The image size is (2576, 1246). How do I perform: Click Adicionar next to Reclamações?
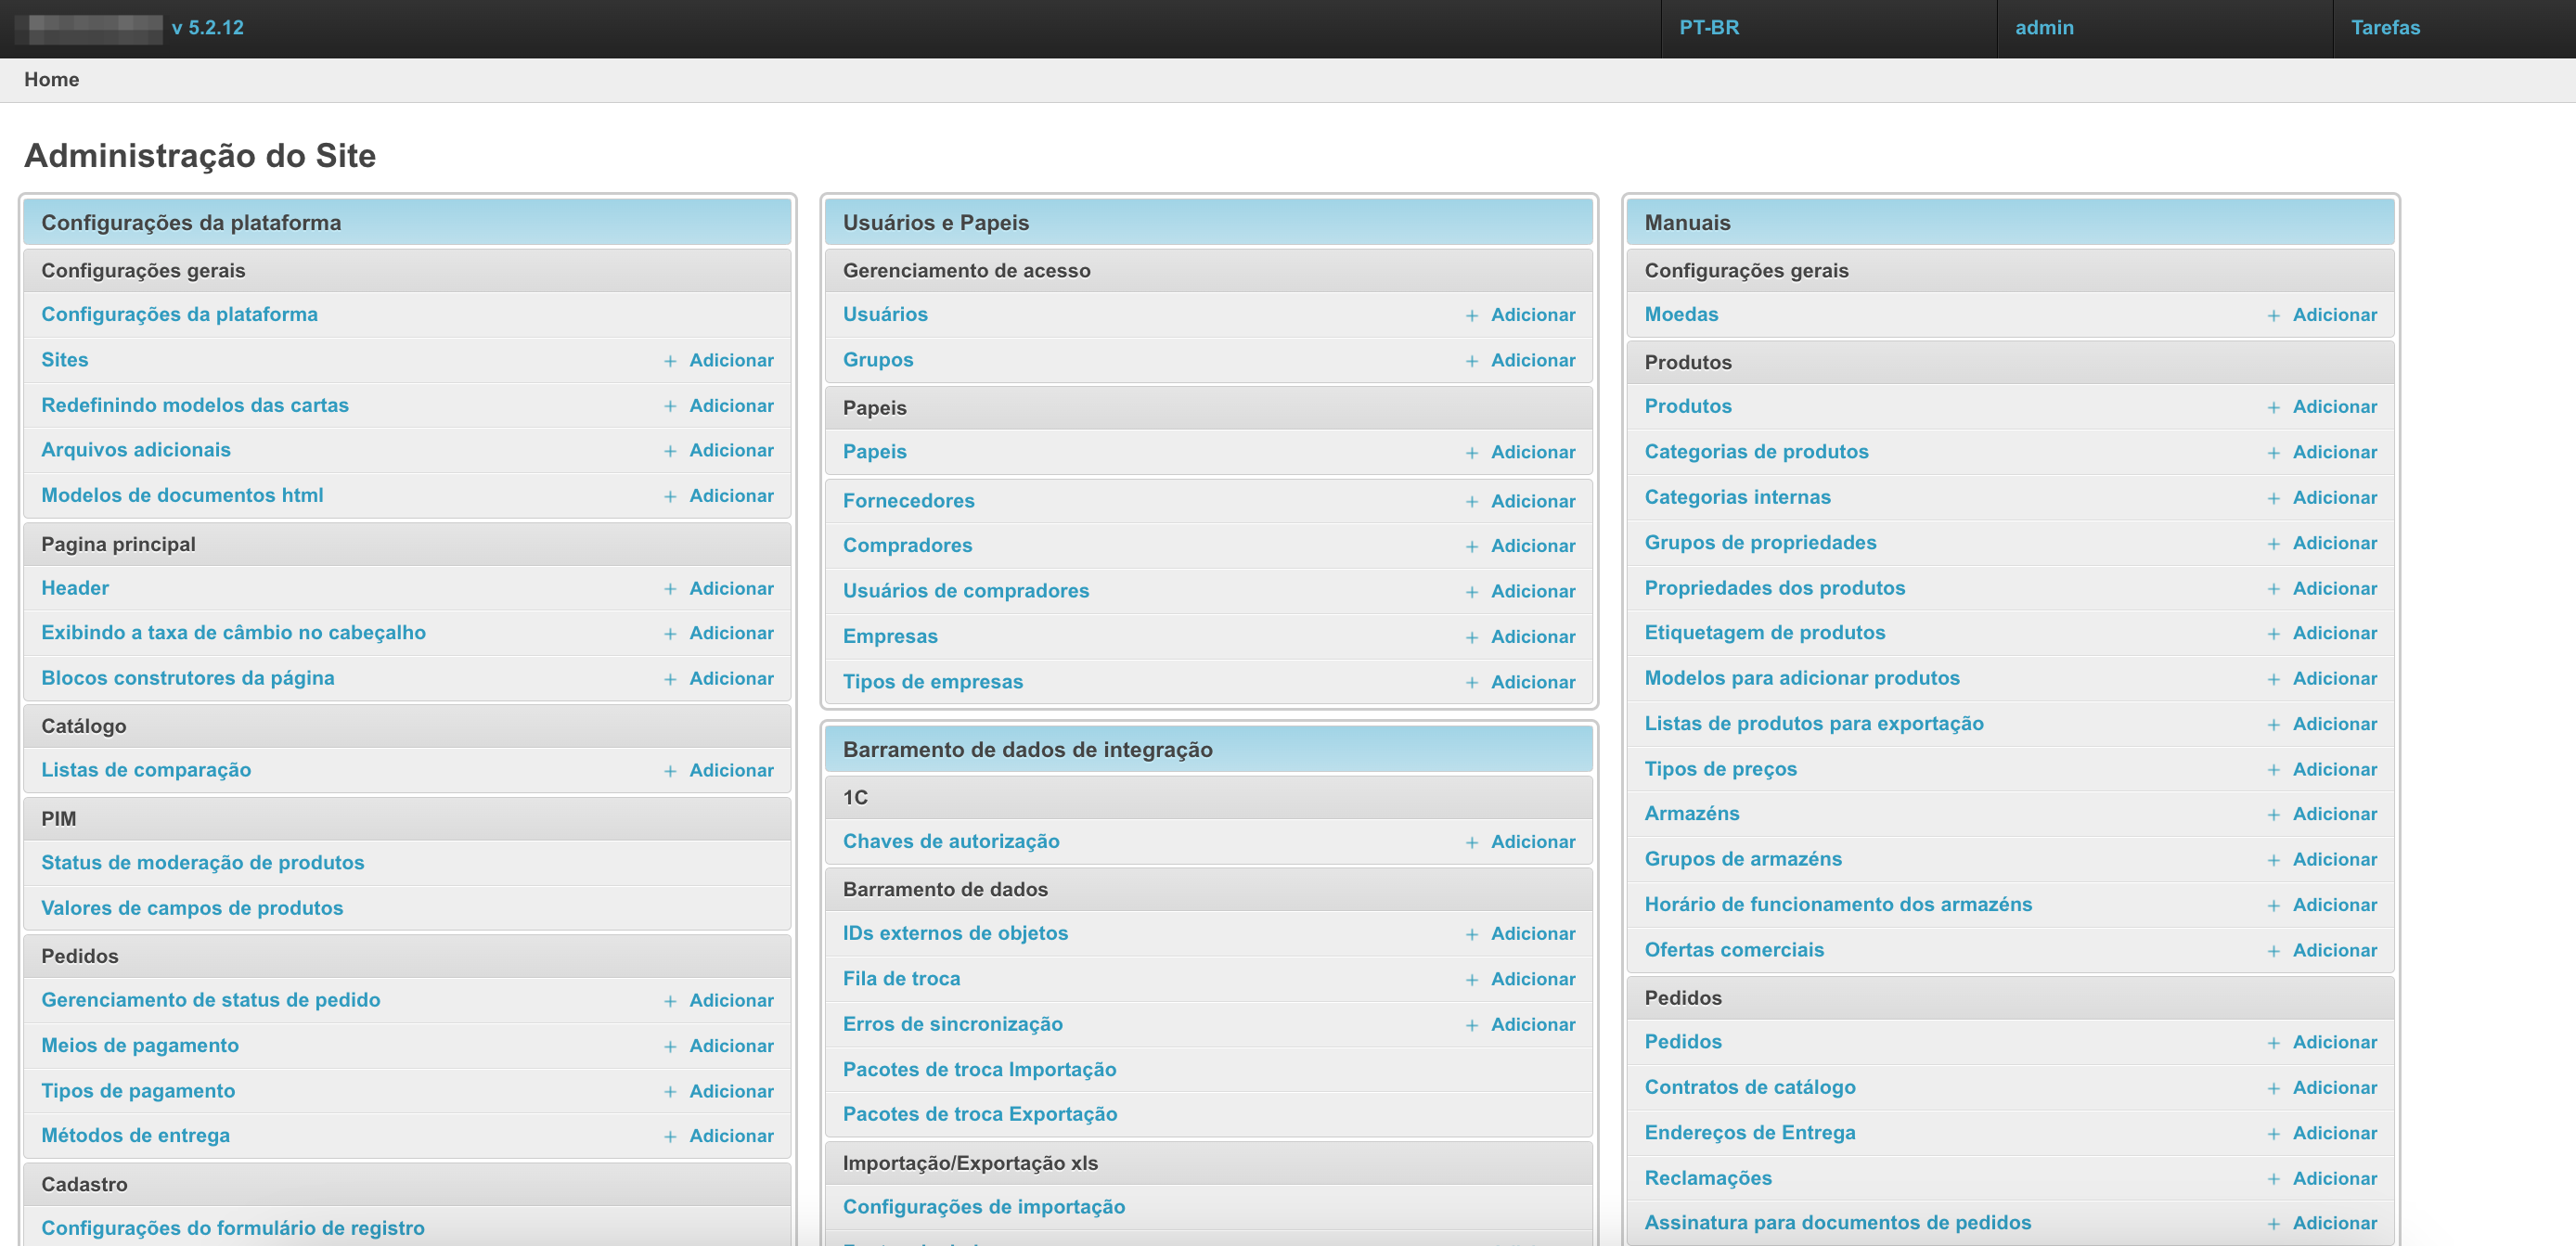(x=2334, y=1178)
